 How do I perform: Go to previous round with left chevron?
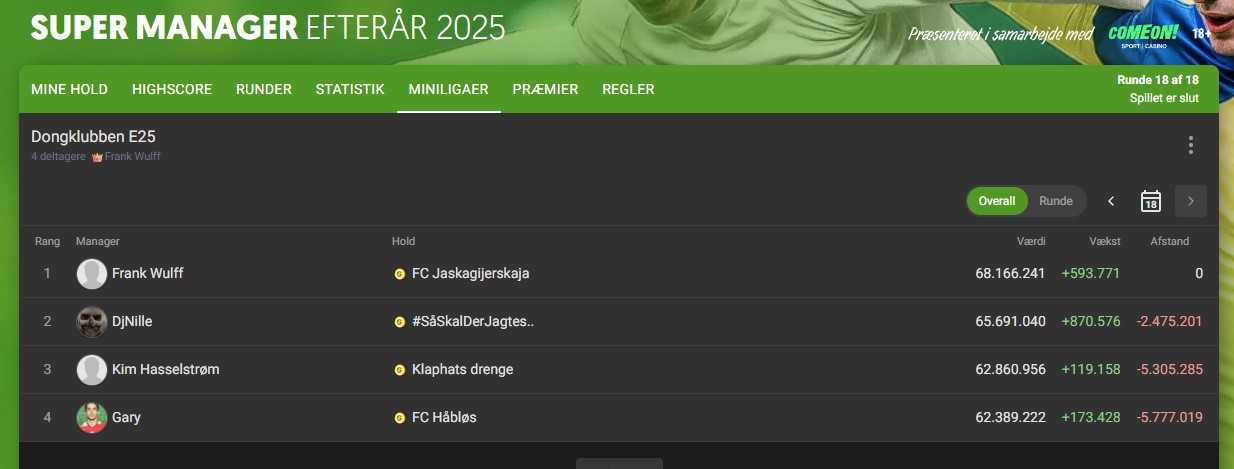point(1111,201)
